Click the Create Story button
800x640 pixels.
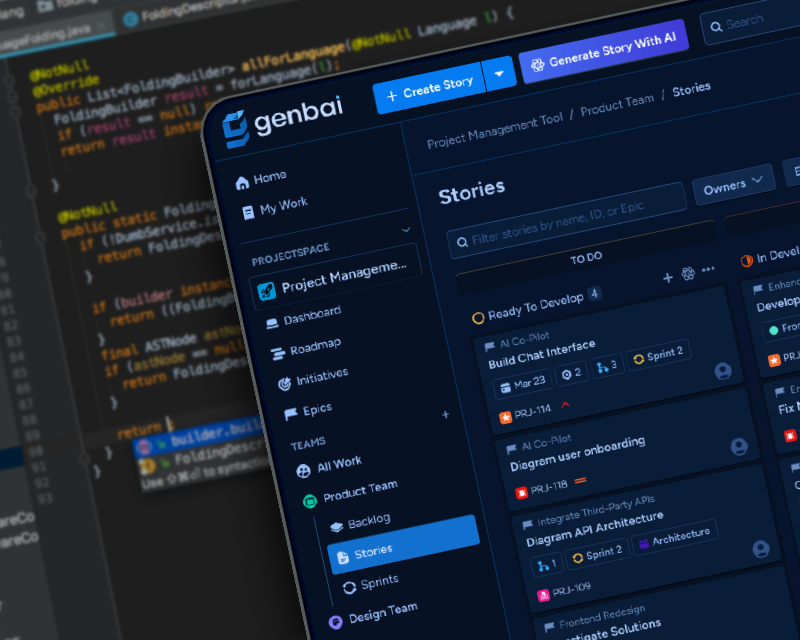(428, 89)
